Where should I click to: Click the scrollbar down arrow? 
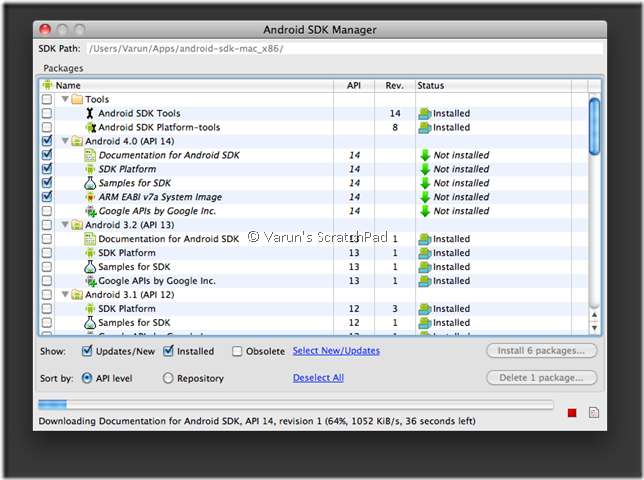click(594, 328)
